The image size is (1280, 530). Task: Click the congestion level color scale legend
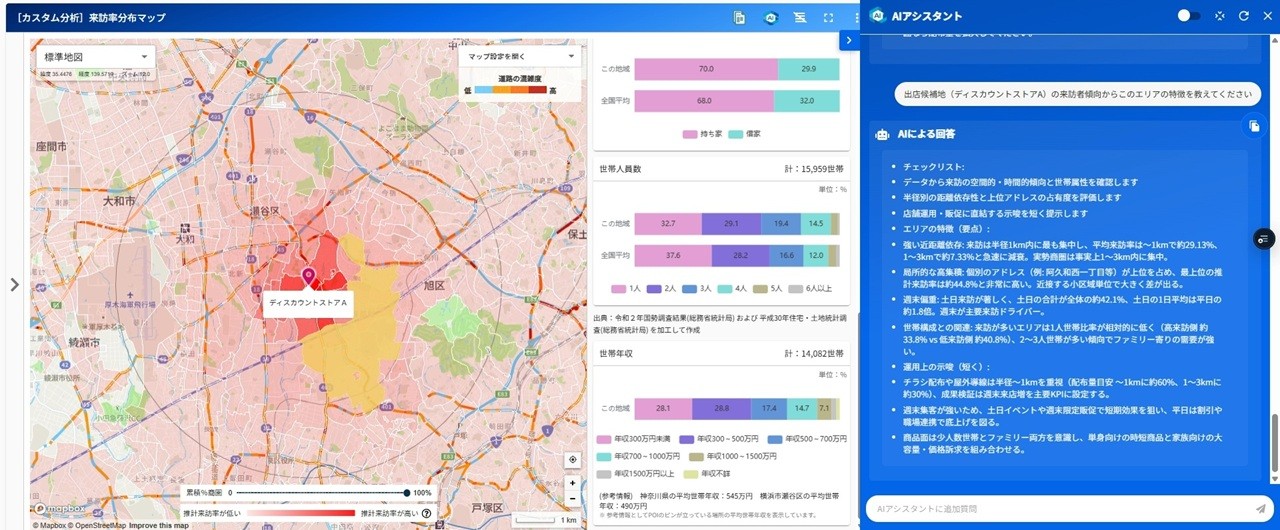click(511, 90)
